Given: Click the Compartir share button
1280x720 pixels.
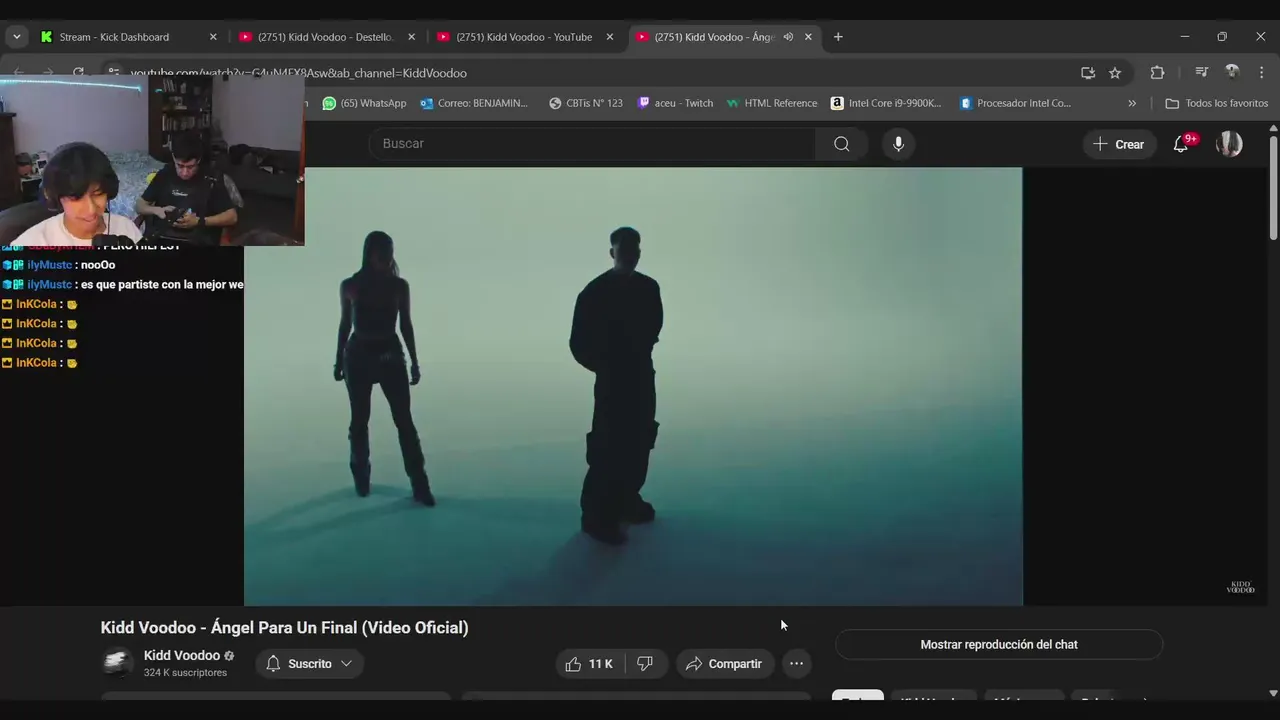Looking at the screenshot, I should [x=724, y=664].
